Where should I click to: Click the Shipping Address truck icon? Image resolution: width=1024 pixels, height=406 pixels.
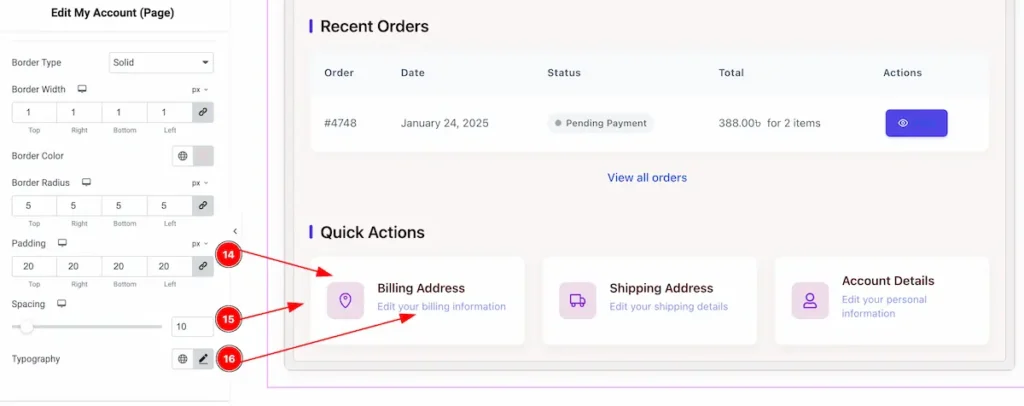click(577, 300)
